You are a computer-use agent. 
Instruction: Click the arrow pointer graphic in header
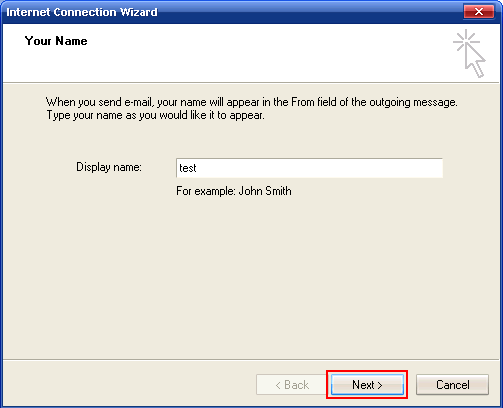click(x=476, y=61)
